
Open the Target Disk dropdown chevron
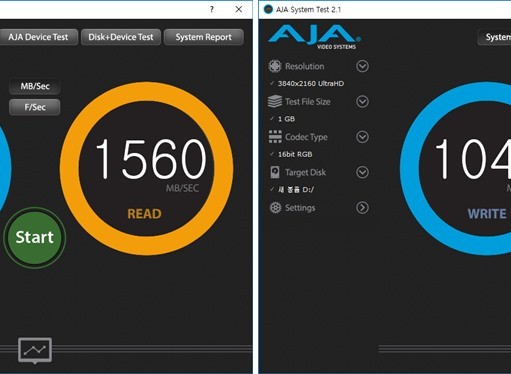[x=362, y=172]
